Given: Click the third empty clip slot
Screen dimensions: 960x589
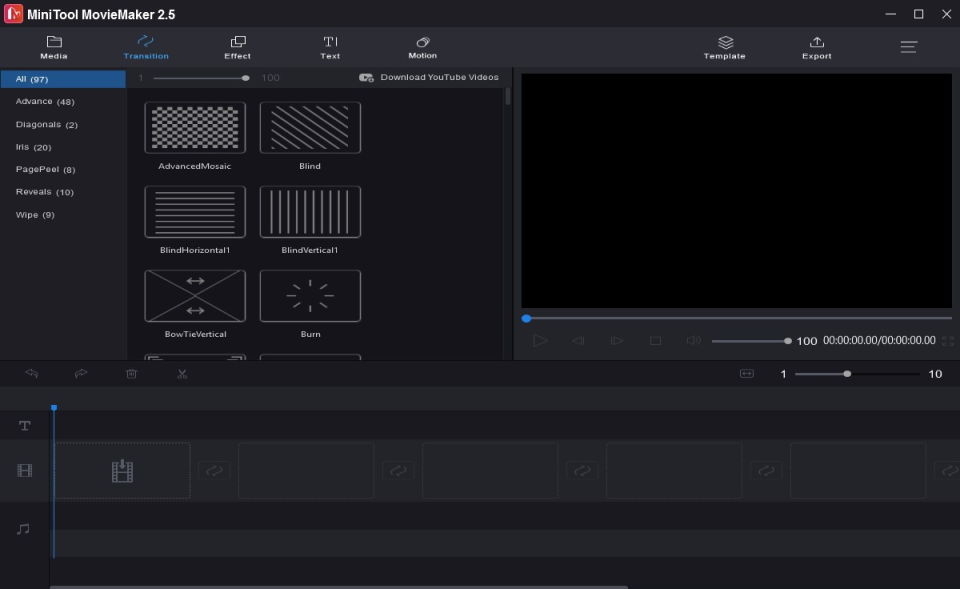Looking at the screenshot, I should coord(490,471).
